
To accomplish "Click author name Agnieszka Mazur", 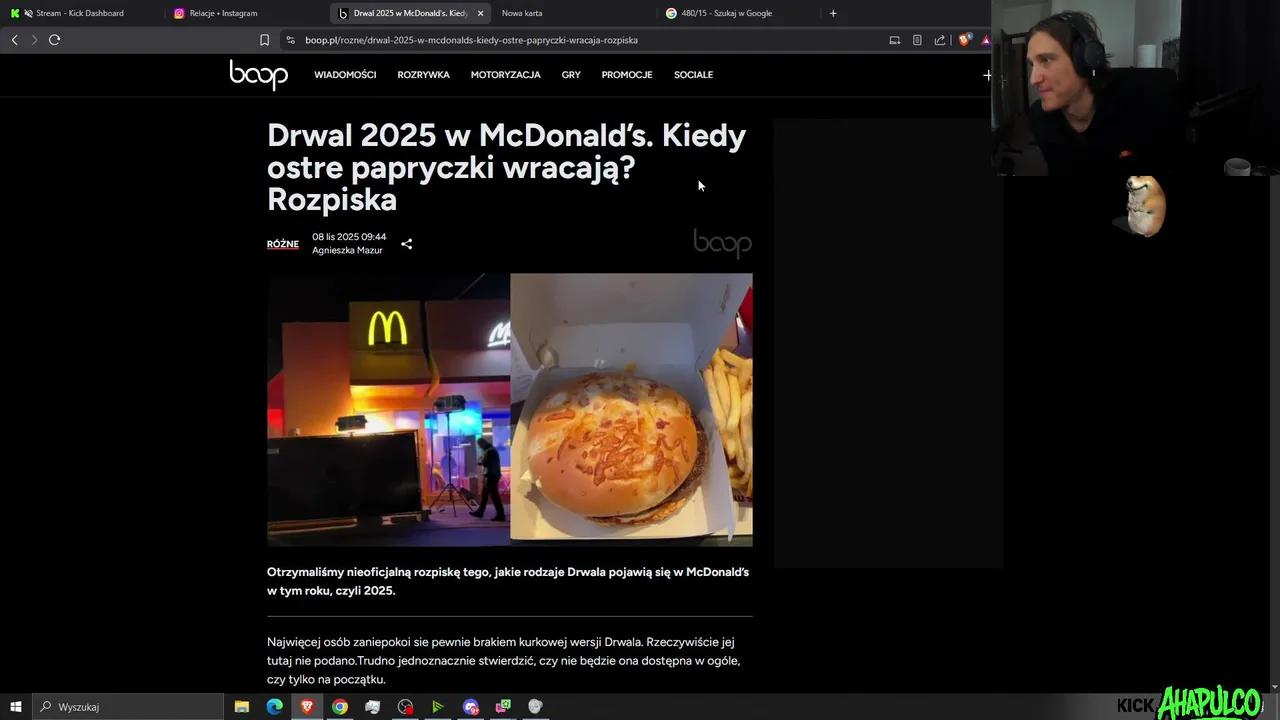I will (347, 250).
